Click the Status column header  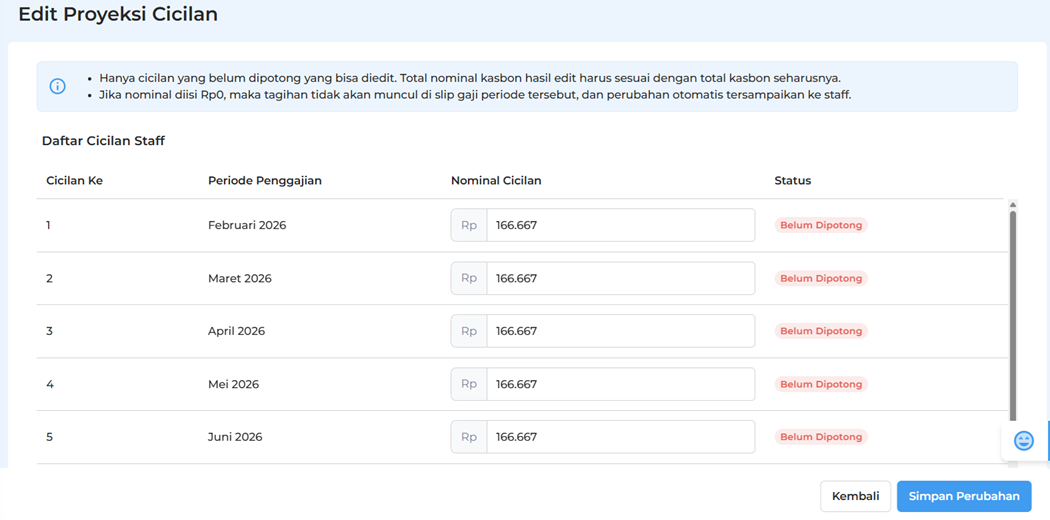pyautogui.click(x=792, y=181)
